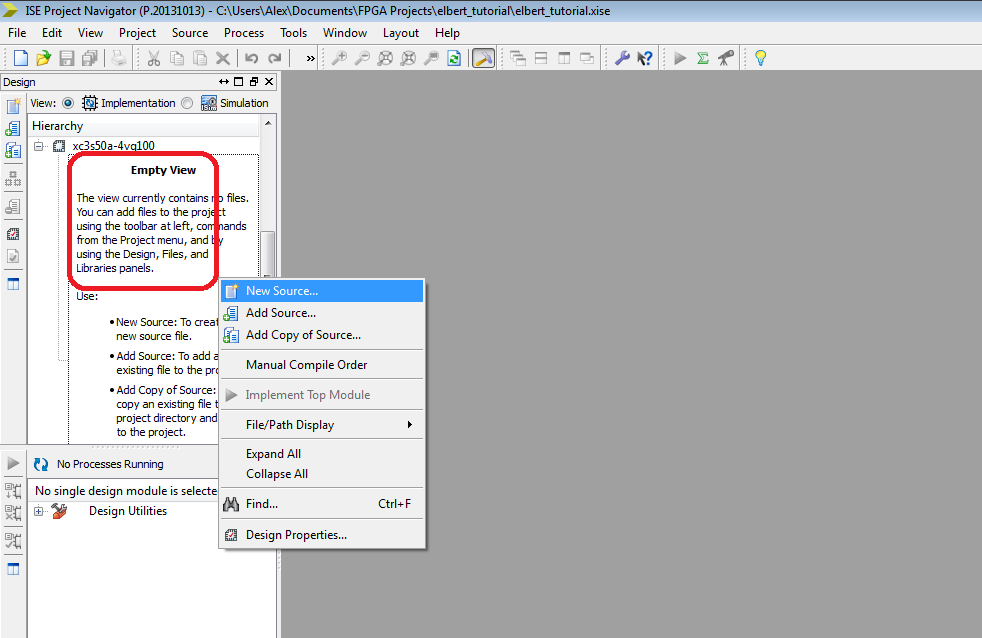Open the File menu
982x638 pixels.
17,33
